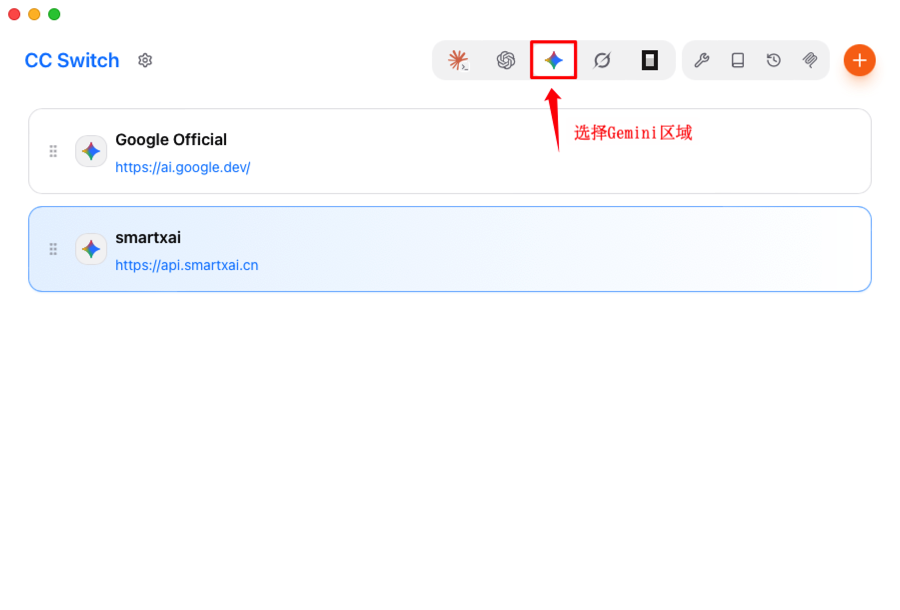Select the Gemini star icon in toolbar

[x=553, y=60]
